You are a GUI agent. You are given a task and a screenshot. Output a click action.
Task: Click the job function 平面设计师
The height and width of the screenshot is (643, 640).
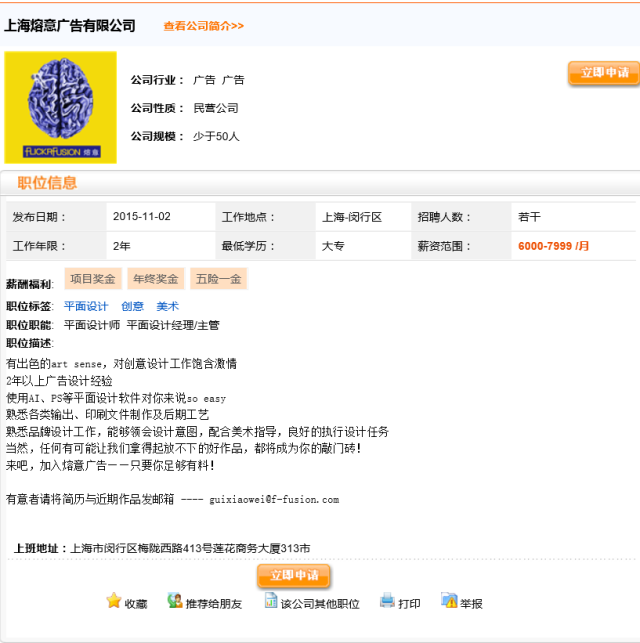[x=92, y=325]
